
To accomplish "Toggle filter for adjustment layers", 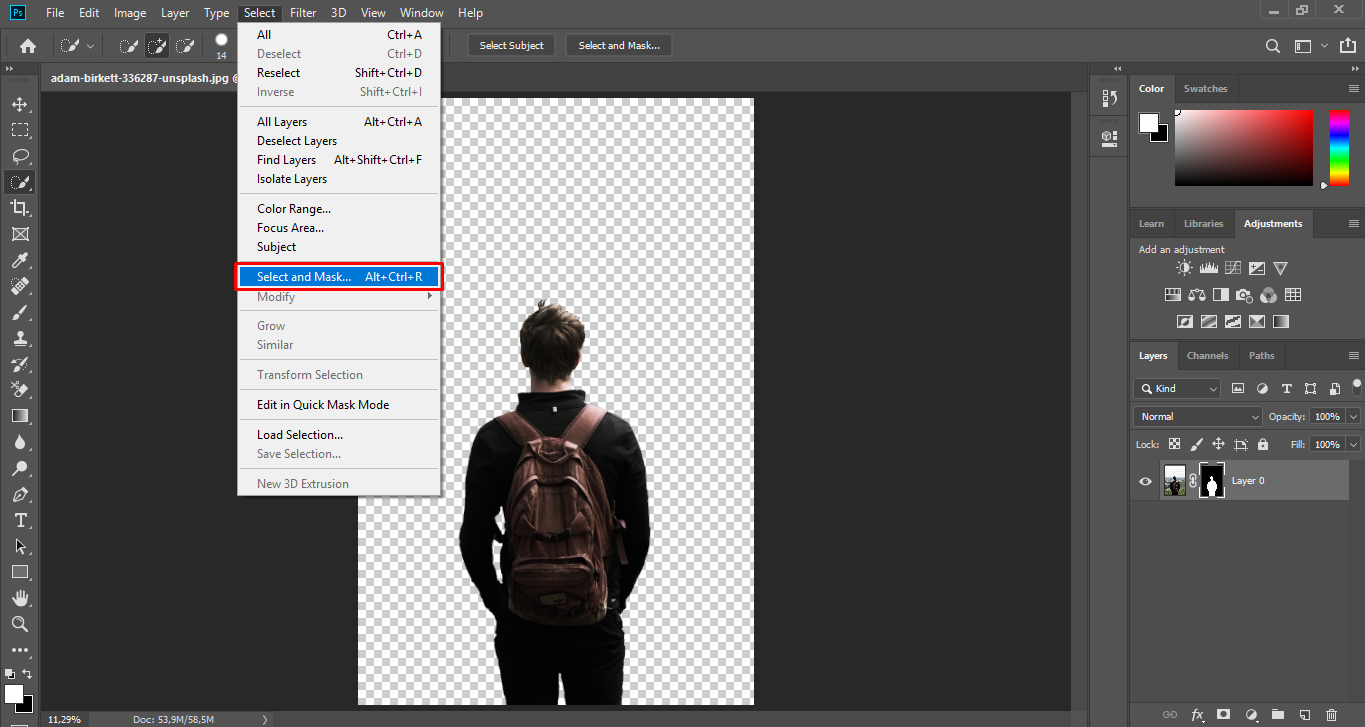I will [x=1262, y=388].
